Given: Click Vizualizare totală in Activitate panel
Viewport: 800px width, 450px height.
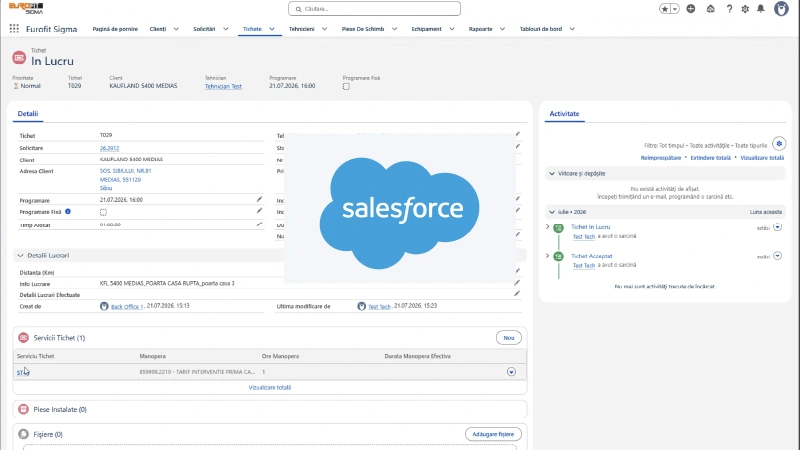Looking at the screenshot, I should pyautogui.click(x=762, y=158).
